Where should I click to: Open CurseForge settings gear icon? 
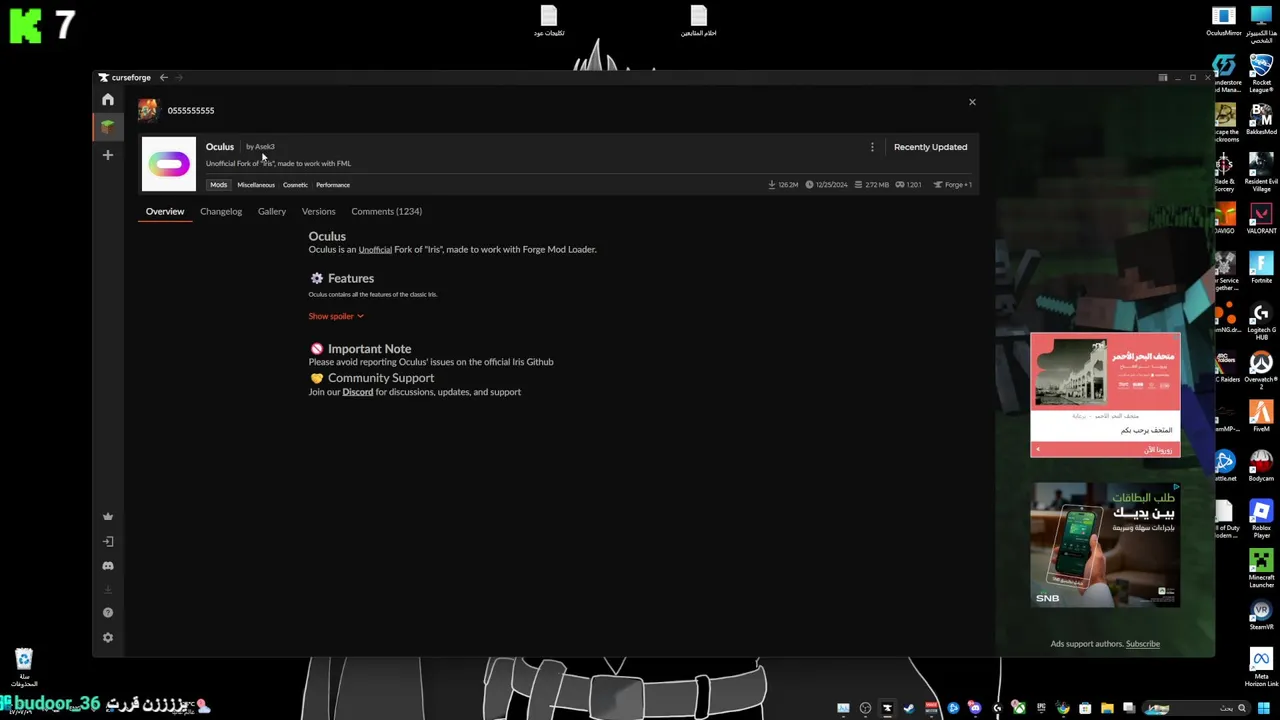click(108, 638)
